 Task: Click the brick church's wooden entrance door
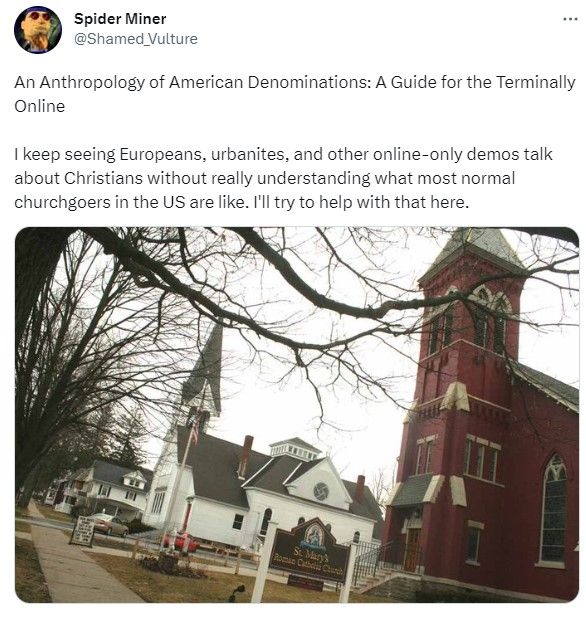[x=413, y=550]
